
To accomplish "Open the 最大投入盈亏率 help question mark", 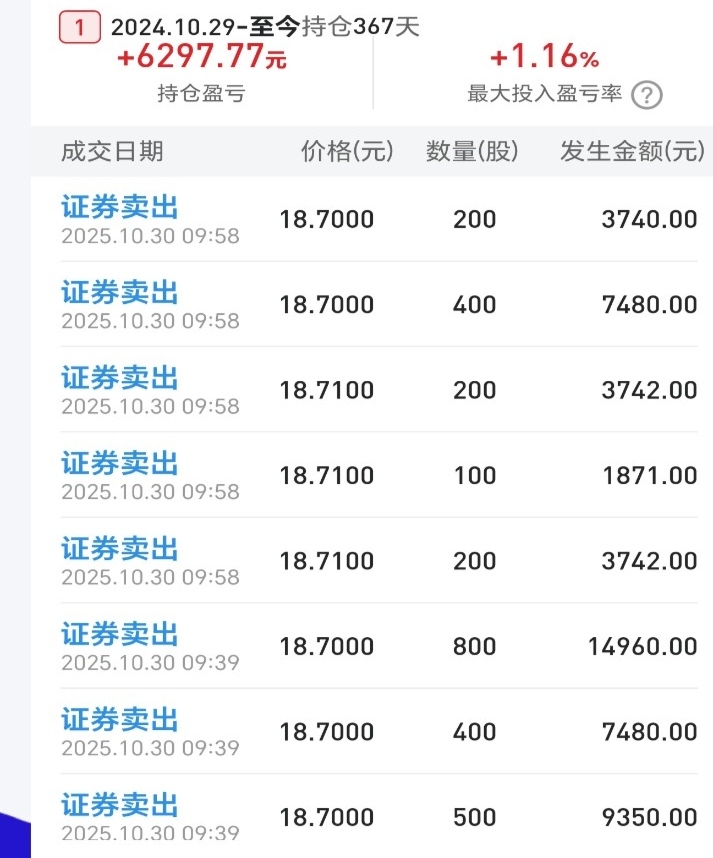I will pyautogui.click(x=648, y=95).
